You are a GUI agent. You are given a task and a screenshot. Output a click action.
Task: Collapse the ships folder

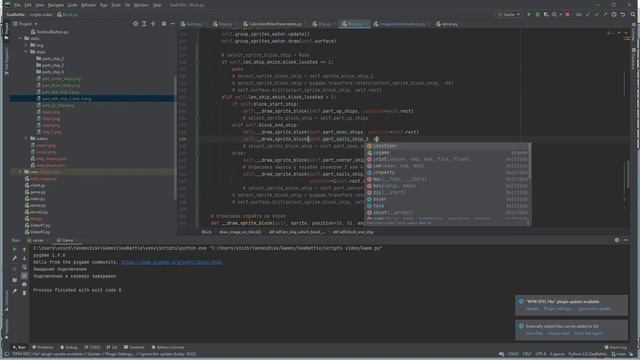click(x=26, y=52)
